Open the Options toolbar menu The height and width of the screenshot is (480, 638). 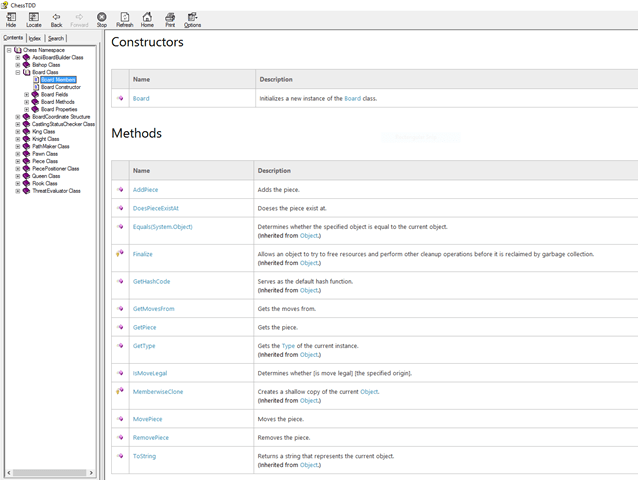[192, 20]
